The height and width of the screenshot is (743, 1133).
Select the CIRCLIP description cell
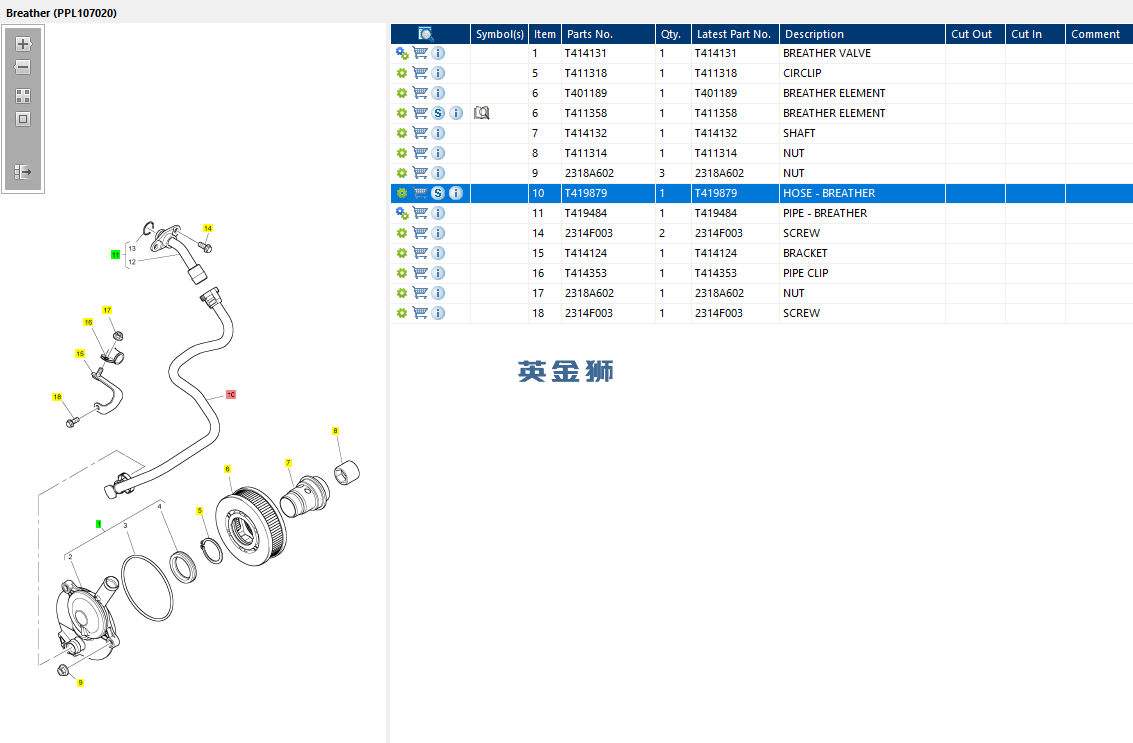point(862,73)
